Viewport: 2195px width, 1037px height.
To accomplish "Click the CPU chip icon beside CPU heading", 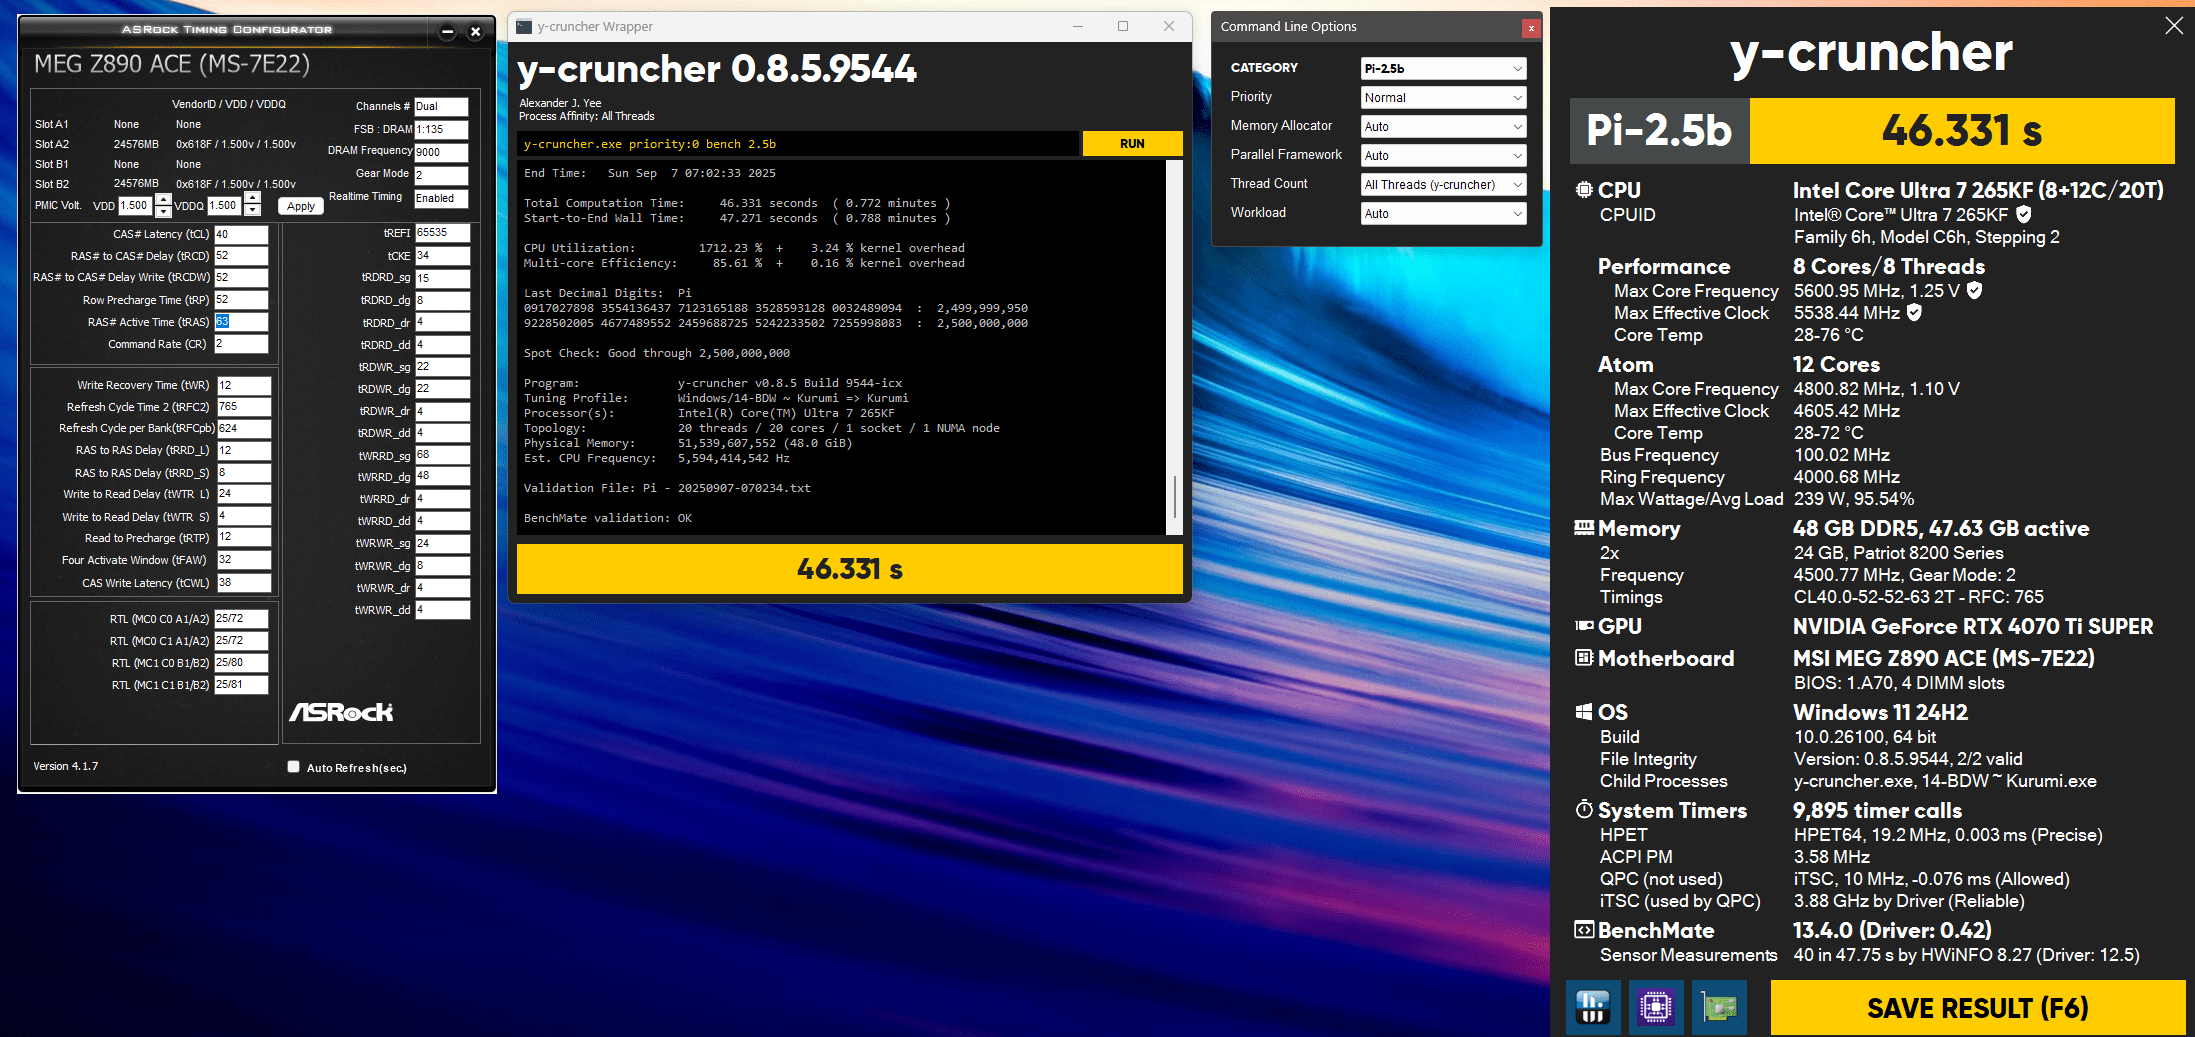I will pyautogui.click(x=1584, y=190).
